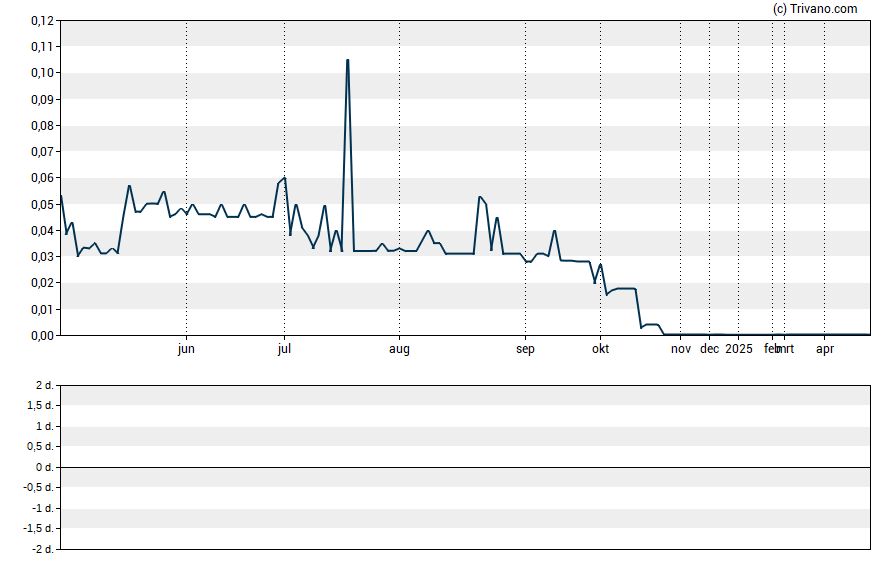Click the 0,02 price axis label
Viewport: 888px width, 565px height.
point(42,282)
